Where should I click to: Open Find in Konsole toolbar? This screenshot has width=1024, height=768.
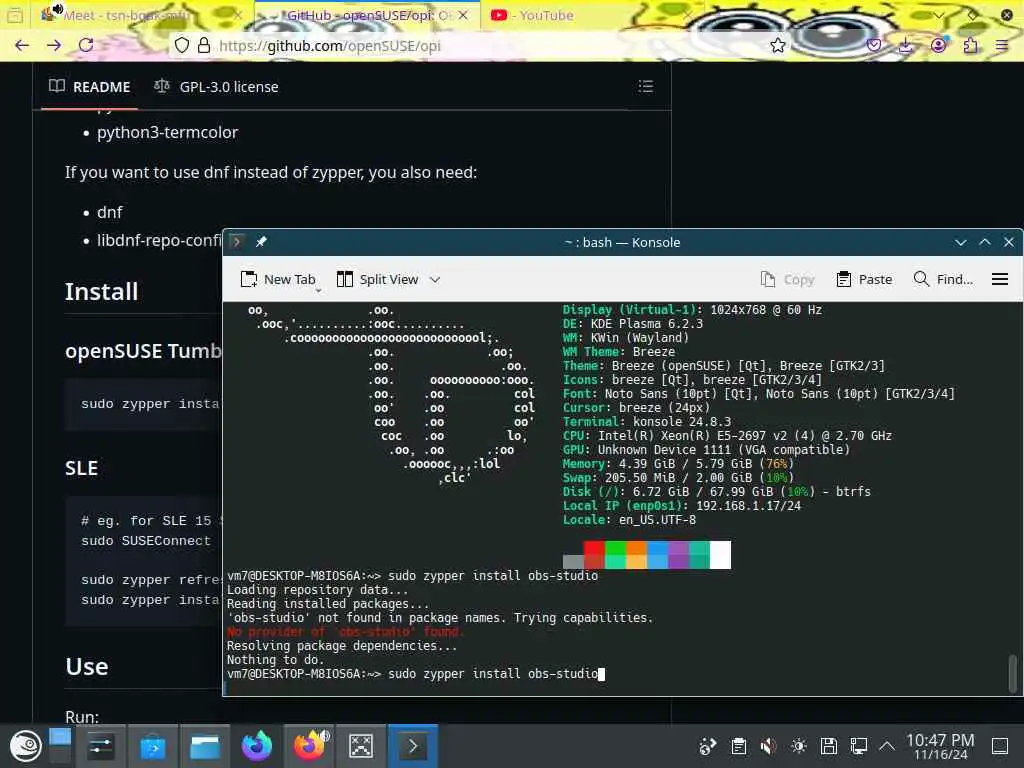[943, 279]
